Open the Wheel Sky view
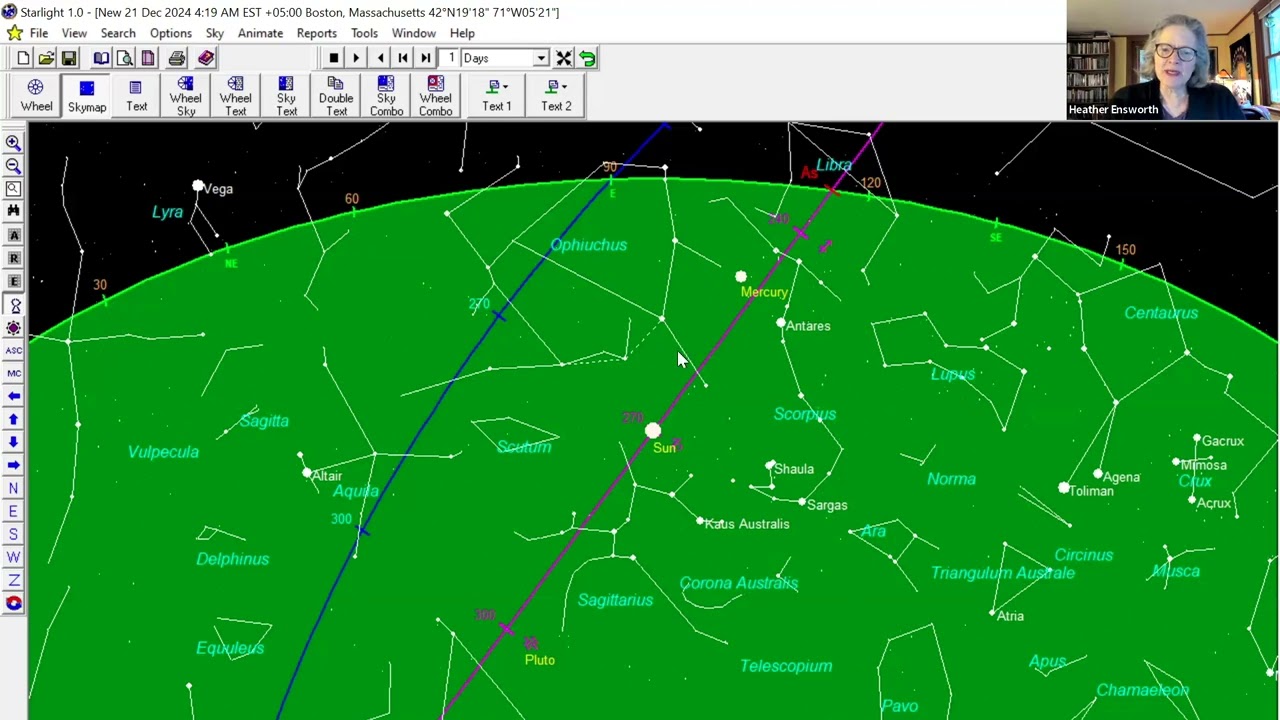The image size is (1280, 720). click(x=186, y=96)
